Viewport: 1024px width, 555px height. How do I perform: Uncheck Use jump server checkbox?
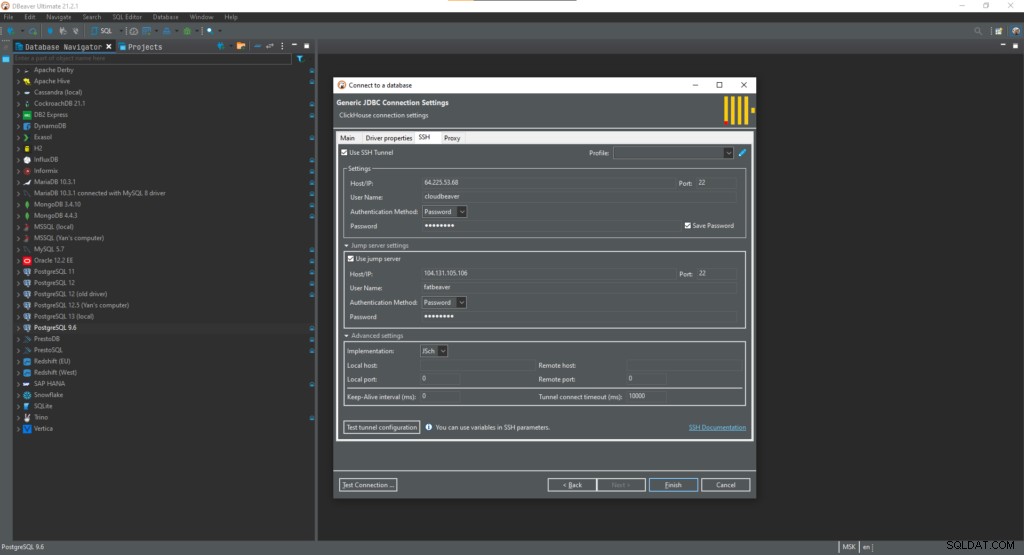click(x=351, y=259)
